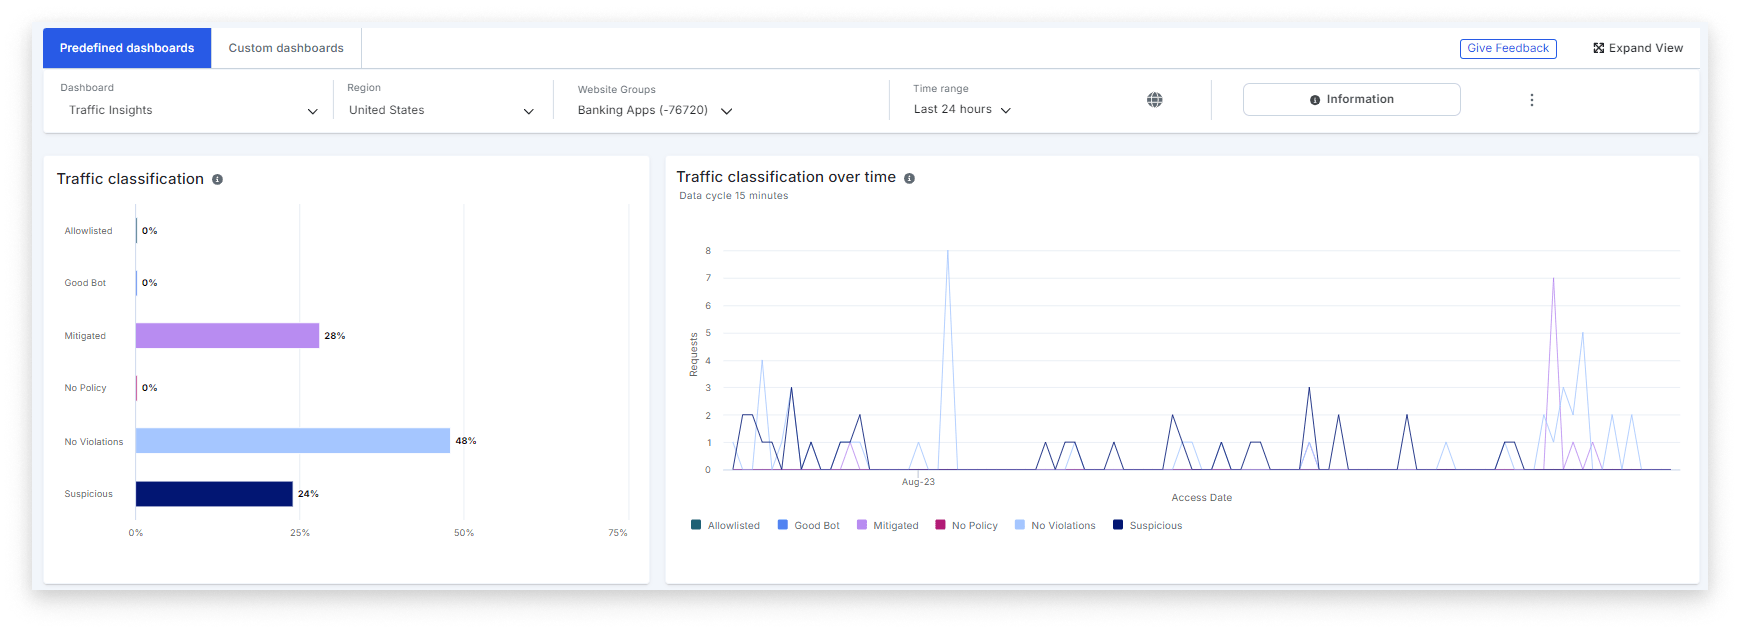Click the No Violations 48% bar
The height and width of the screenshot is (633, 1740).
pyautogui.click(x=292, y=441)
